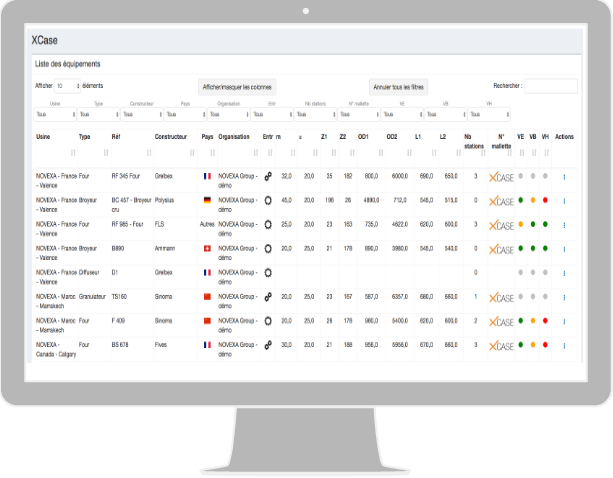This screenshot has width=613, height=478.
Task: Sort table by Constructeur column header
Action: tap(169, 136)
